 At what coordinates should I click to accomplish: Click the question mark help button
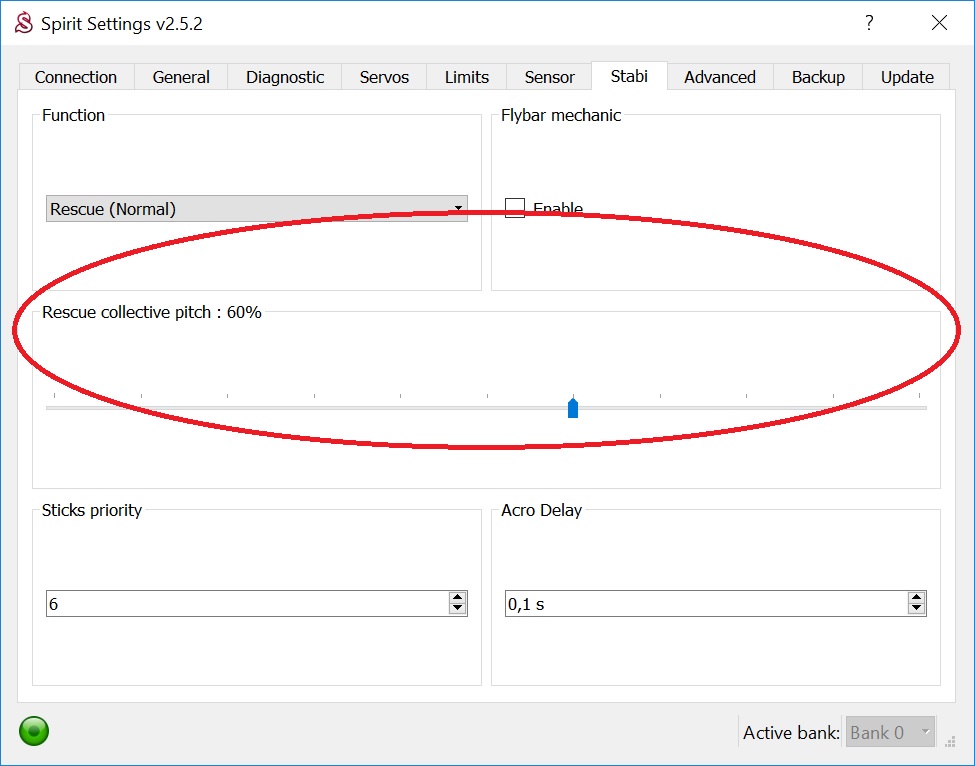point(869,23)
